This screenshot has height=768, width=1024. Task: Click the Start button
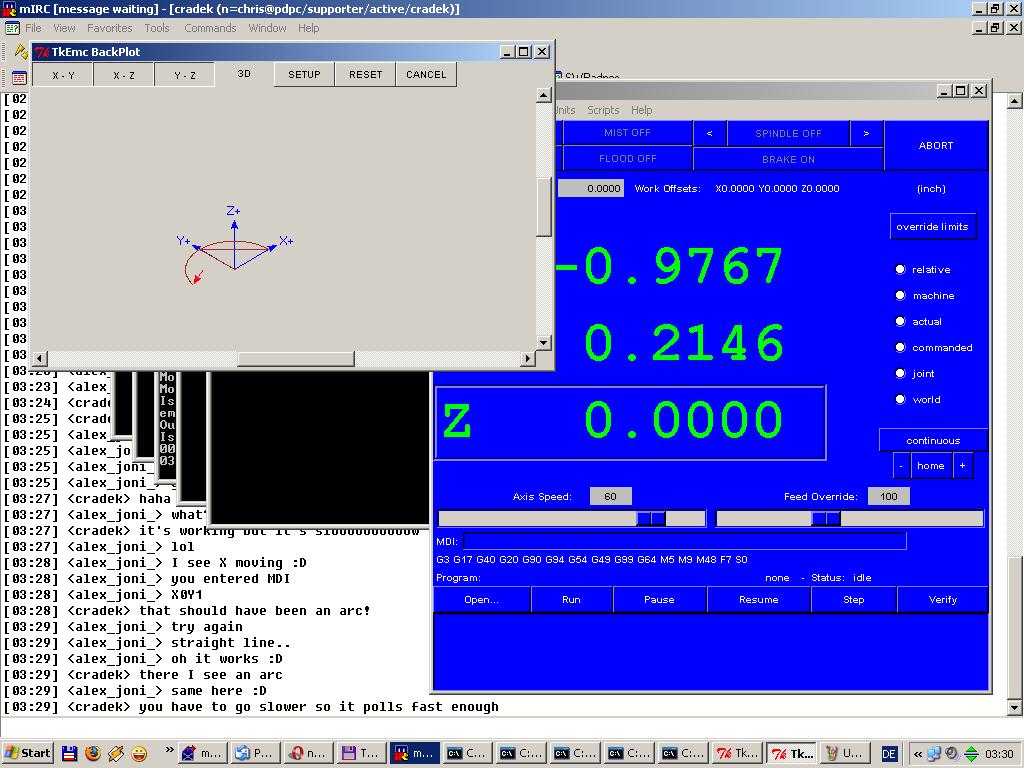point(28,753)
